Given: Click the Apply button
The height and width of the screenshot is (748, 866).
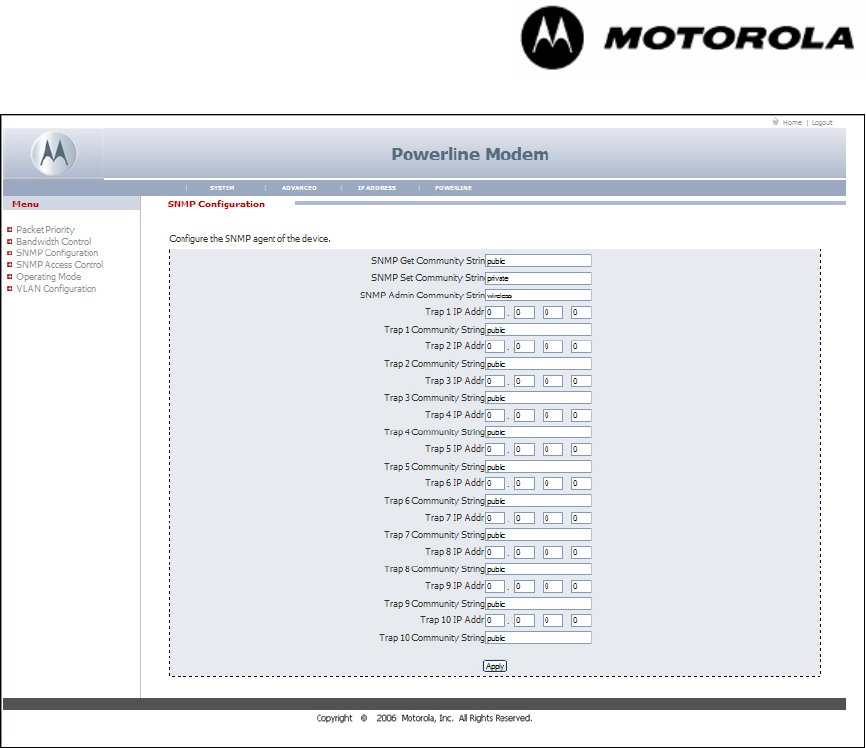Looking at the screenshot, I should tap(495, 666).
